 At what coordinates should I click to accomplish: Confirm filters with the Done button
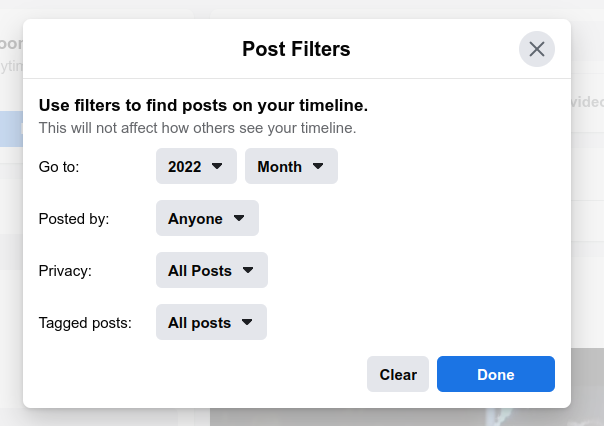496,374
